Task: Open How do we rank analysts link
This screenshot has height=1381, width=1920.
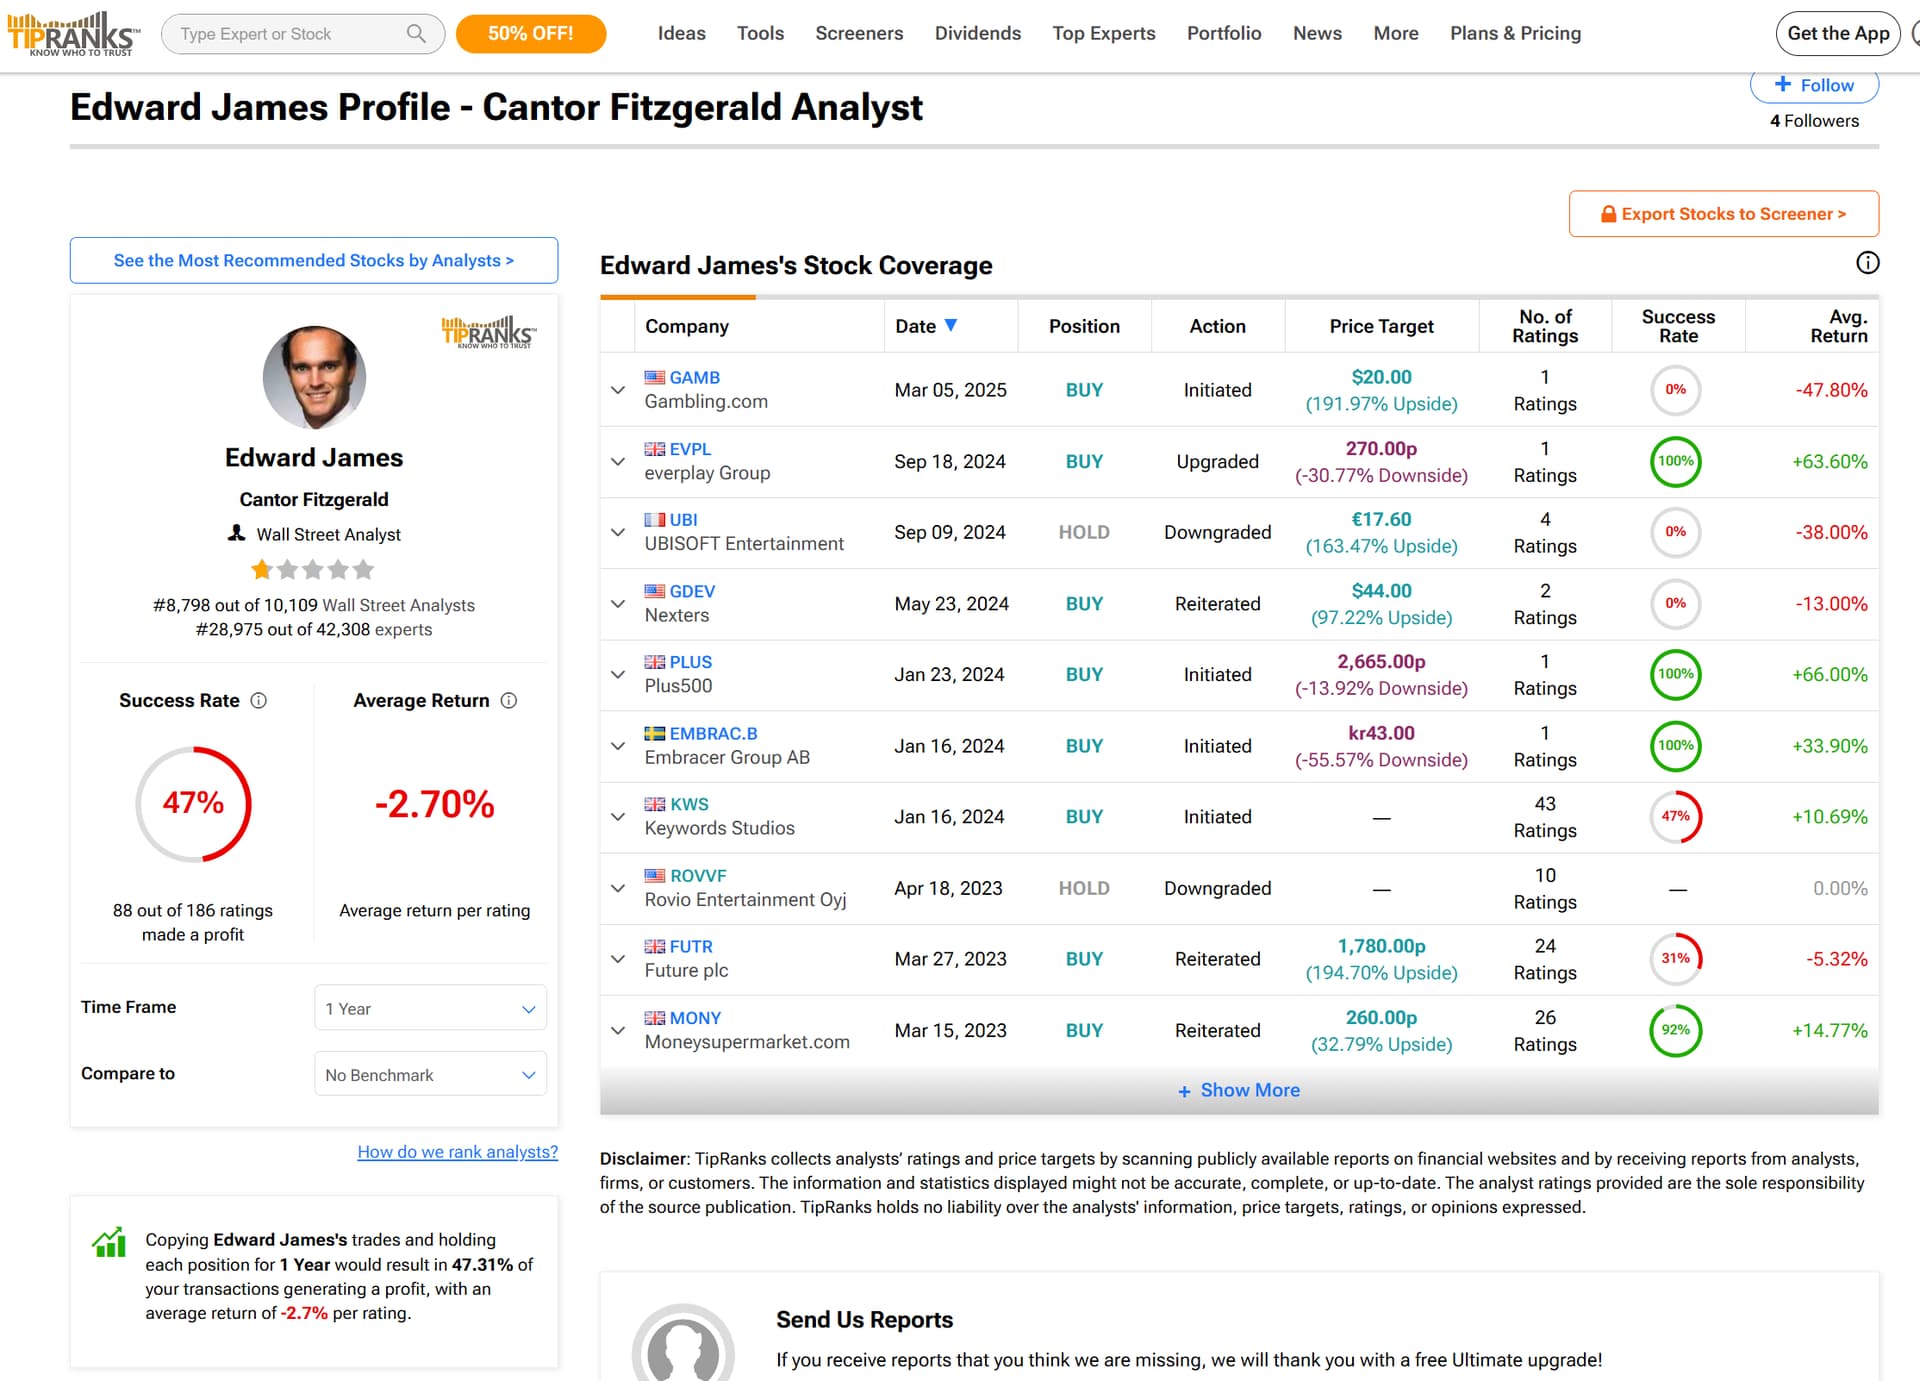Action: click(457, 1152)
